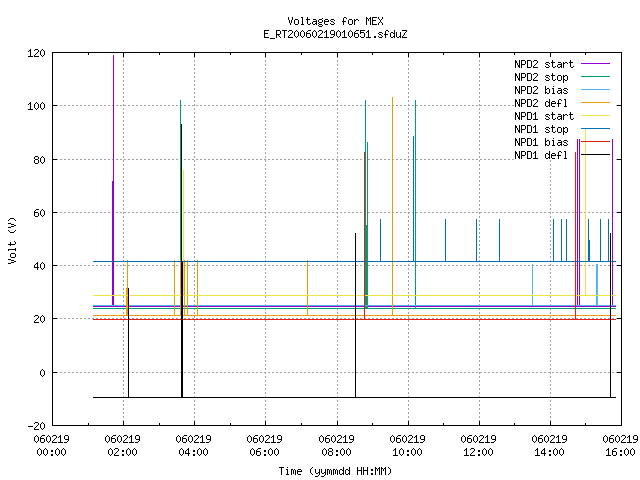Click the black spike at 08:30 reaching 52 V
The width and height of the screenshot is (640, 480).
356,315
